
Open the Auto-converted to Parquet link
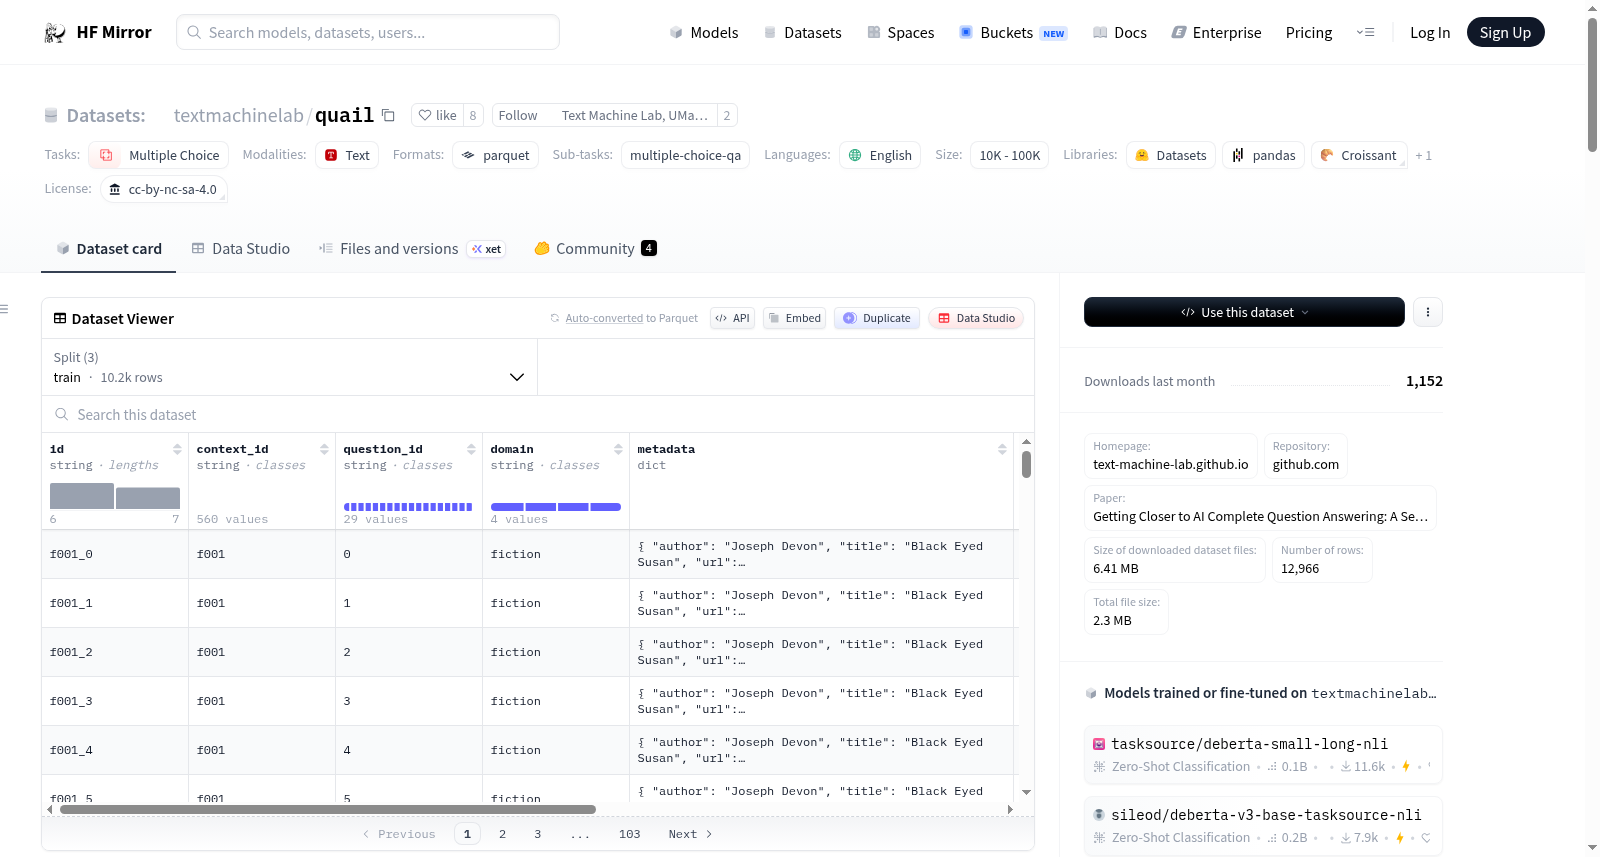click(604, 318)
